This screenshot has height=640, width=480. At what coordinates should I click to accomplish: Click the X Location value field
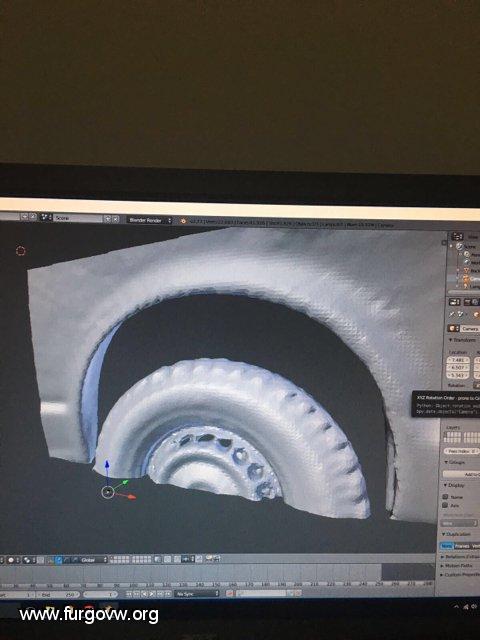tap(458, 360)
